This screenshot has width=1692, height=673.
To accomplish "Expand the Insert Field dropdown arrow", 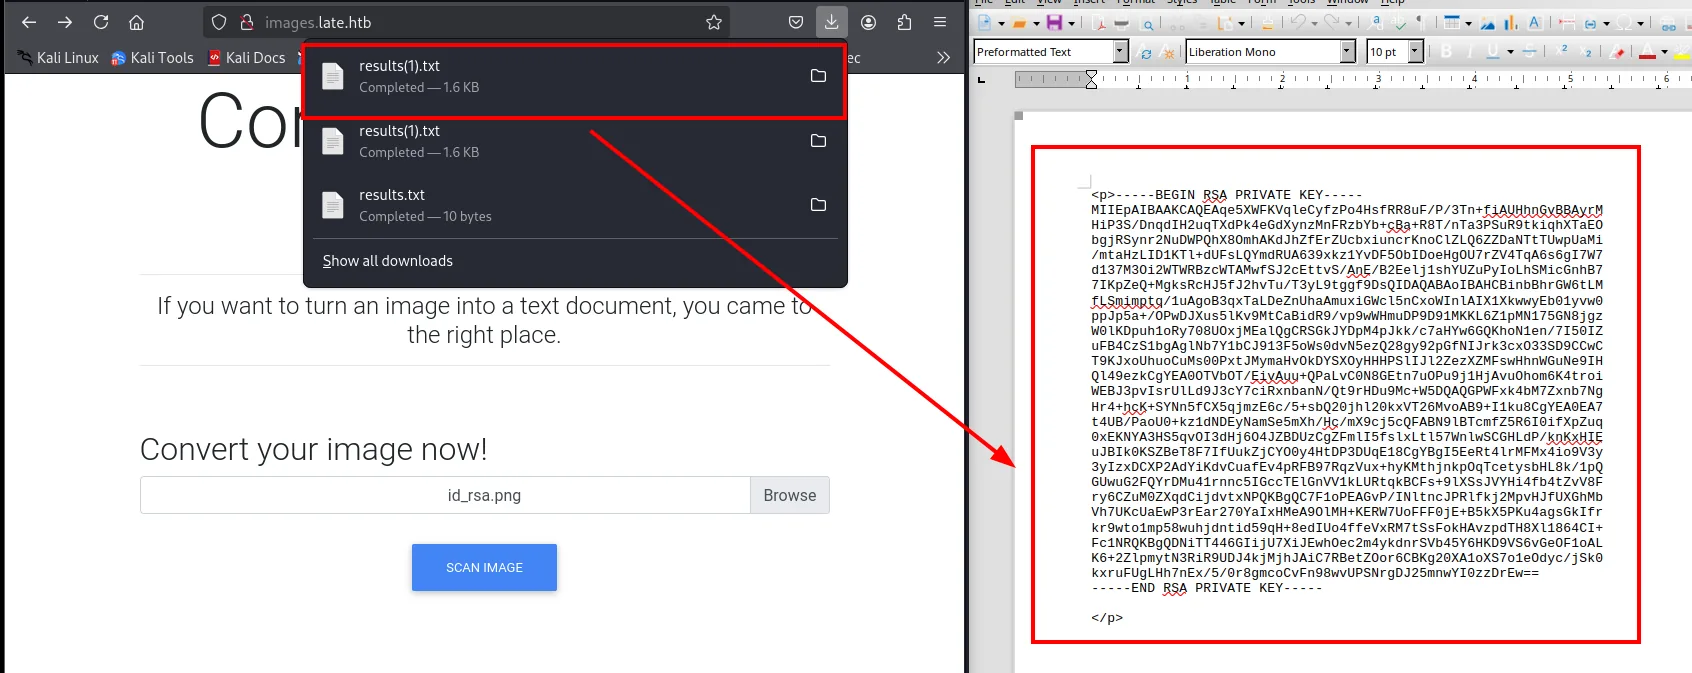I will (x=1606, y=24).
